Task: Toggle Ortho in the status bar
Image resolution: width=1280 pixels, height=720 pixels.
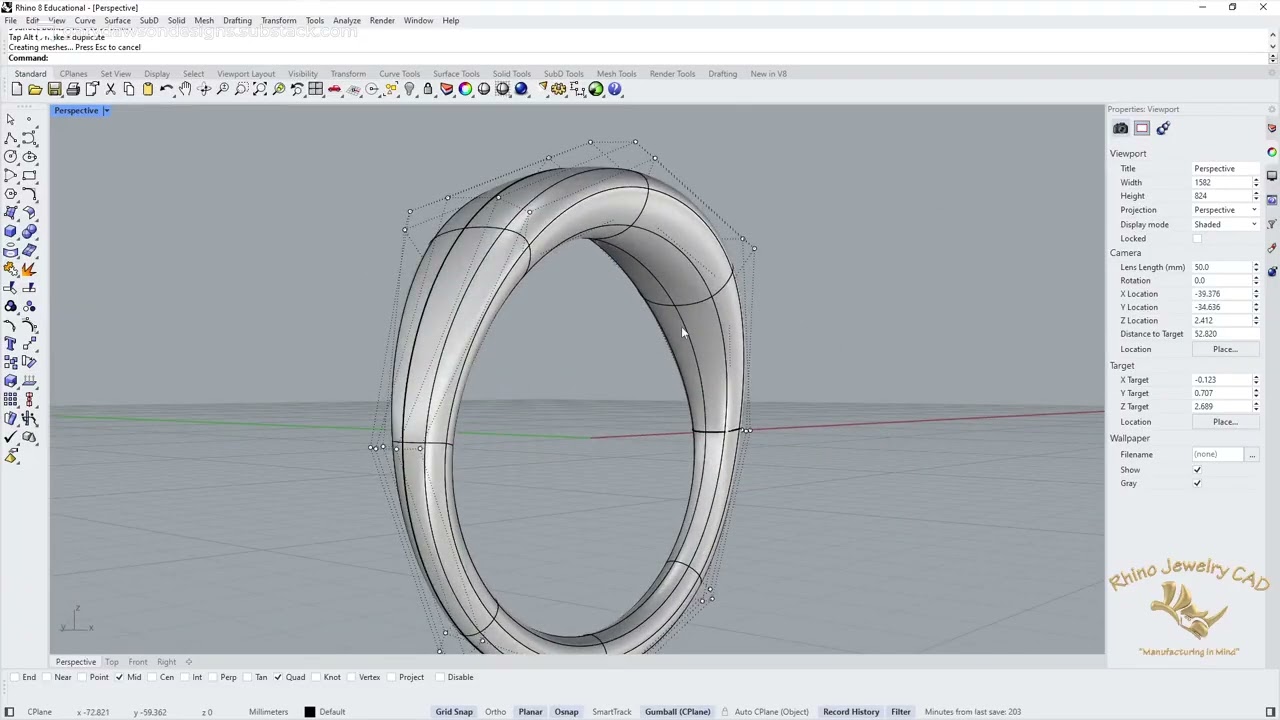Action: tap(495, 712)
